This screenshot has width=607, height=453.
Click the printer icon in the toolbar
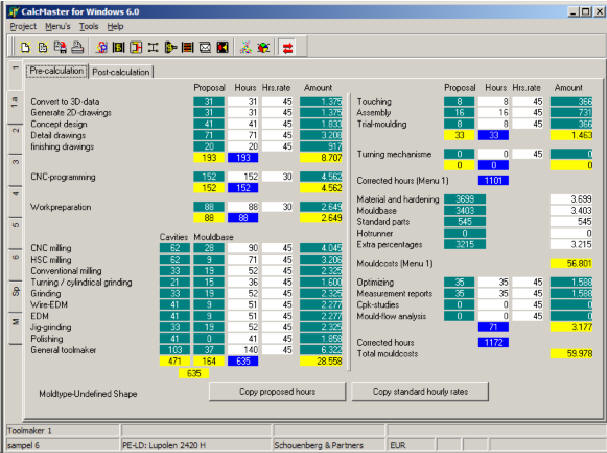78,47
